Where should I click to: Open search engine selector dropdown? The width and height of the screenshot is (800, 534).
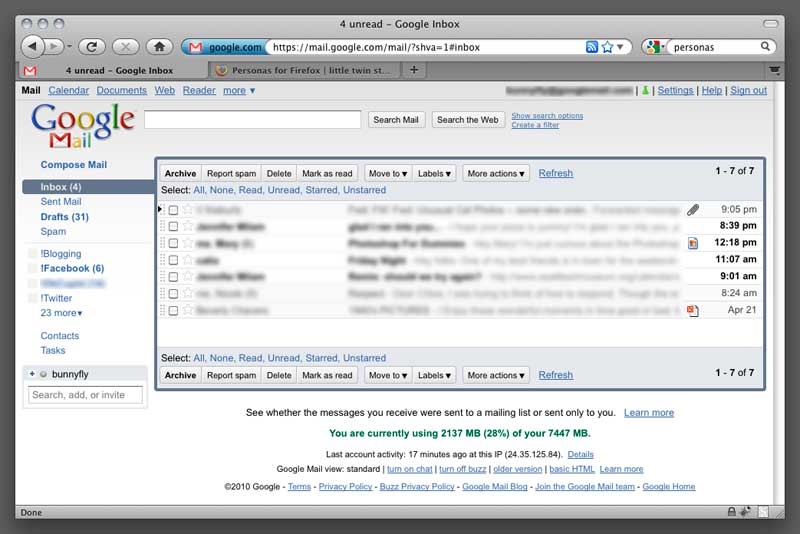pyautogui.click(x=655, y=47)
